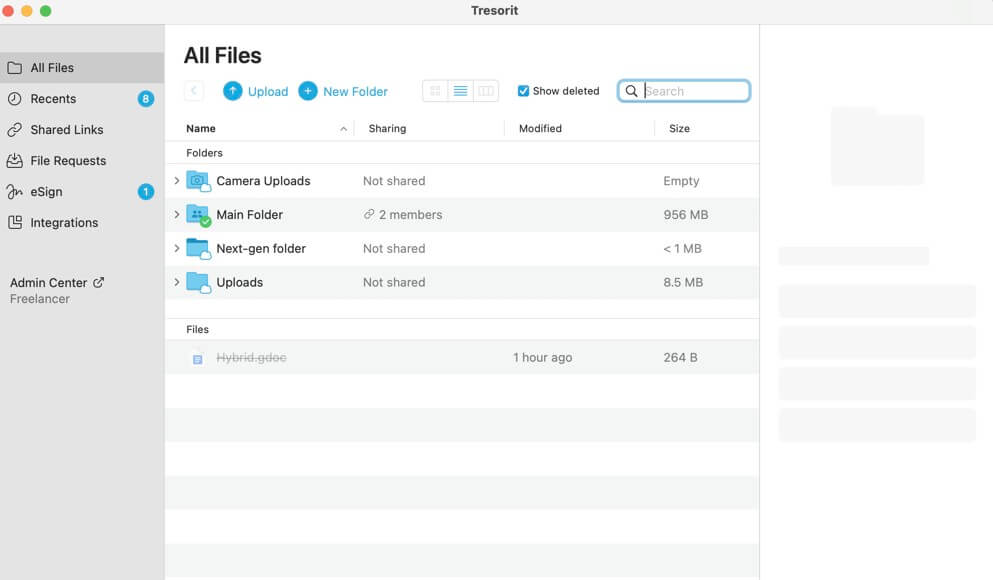Screen dimensions: 993x580
Task: Click the Hybrid.gdoc document icon
Action: [x=198, y=358]
